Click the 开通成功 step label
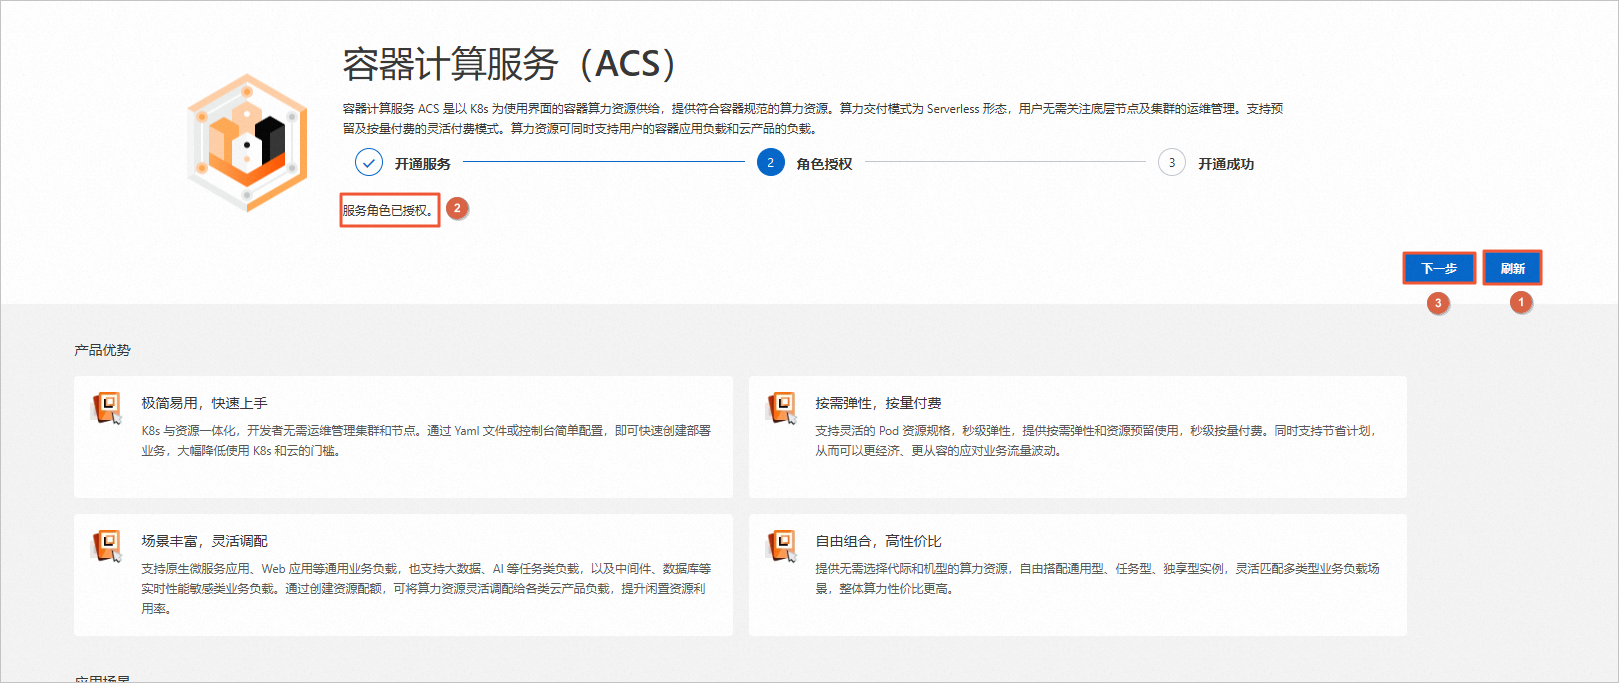 coord(1226,164)
